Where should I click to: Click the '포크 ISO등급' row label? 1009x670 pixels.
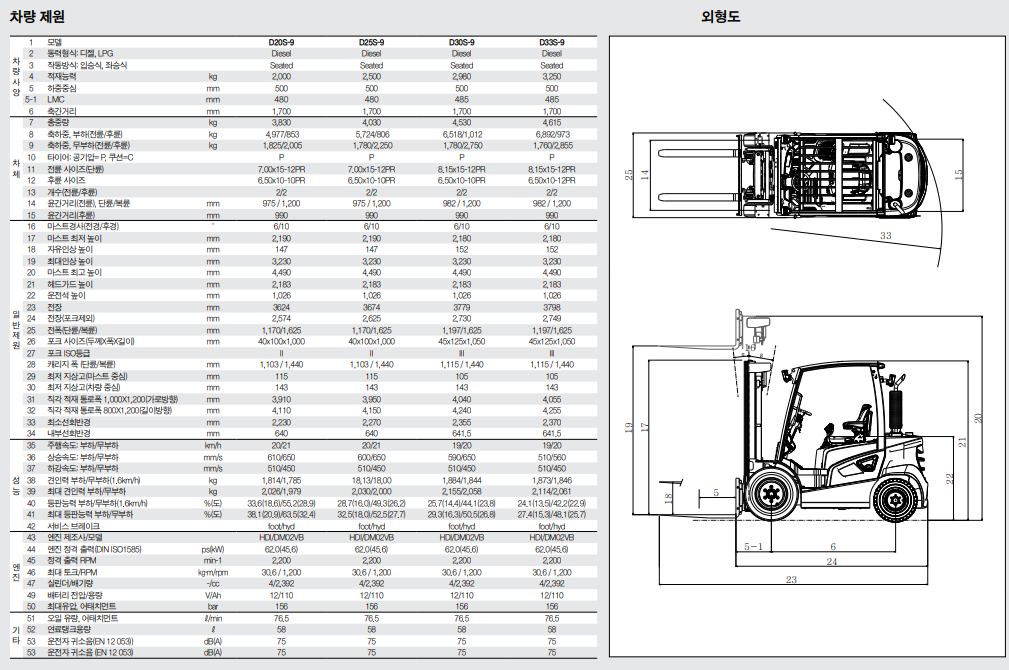coord(68,353)
